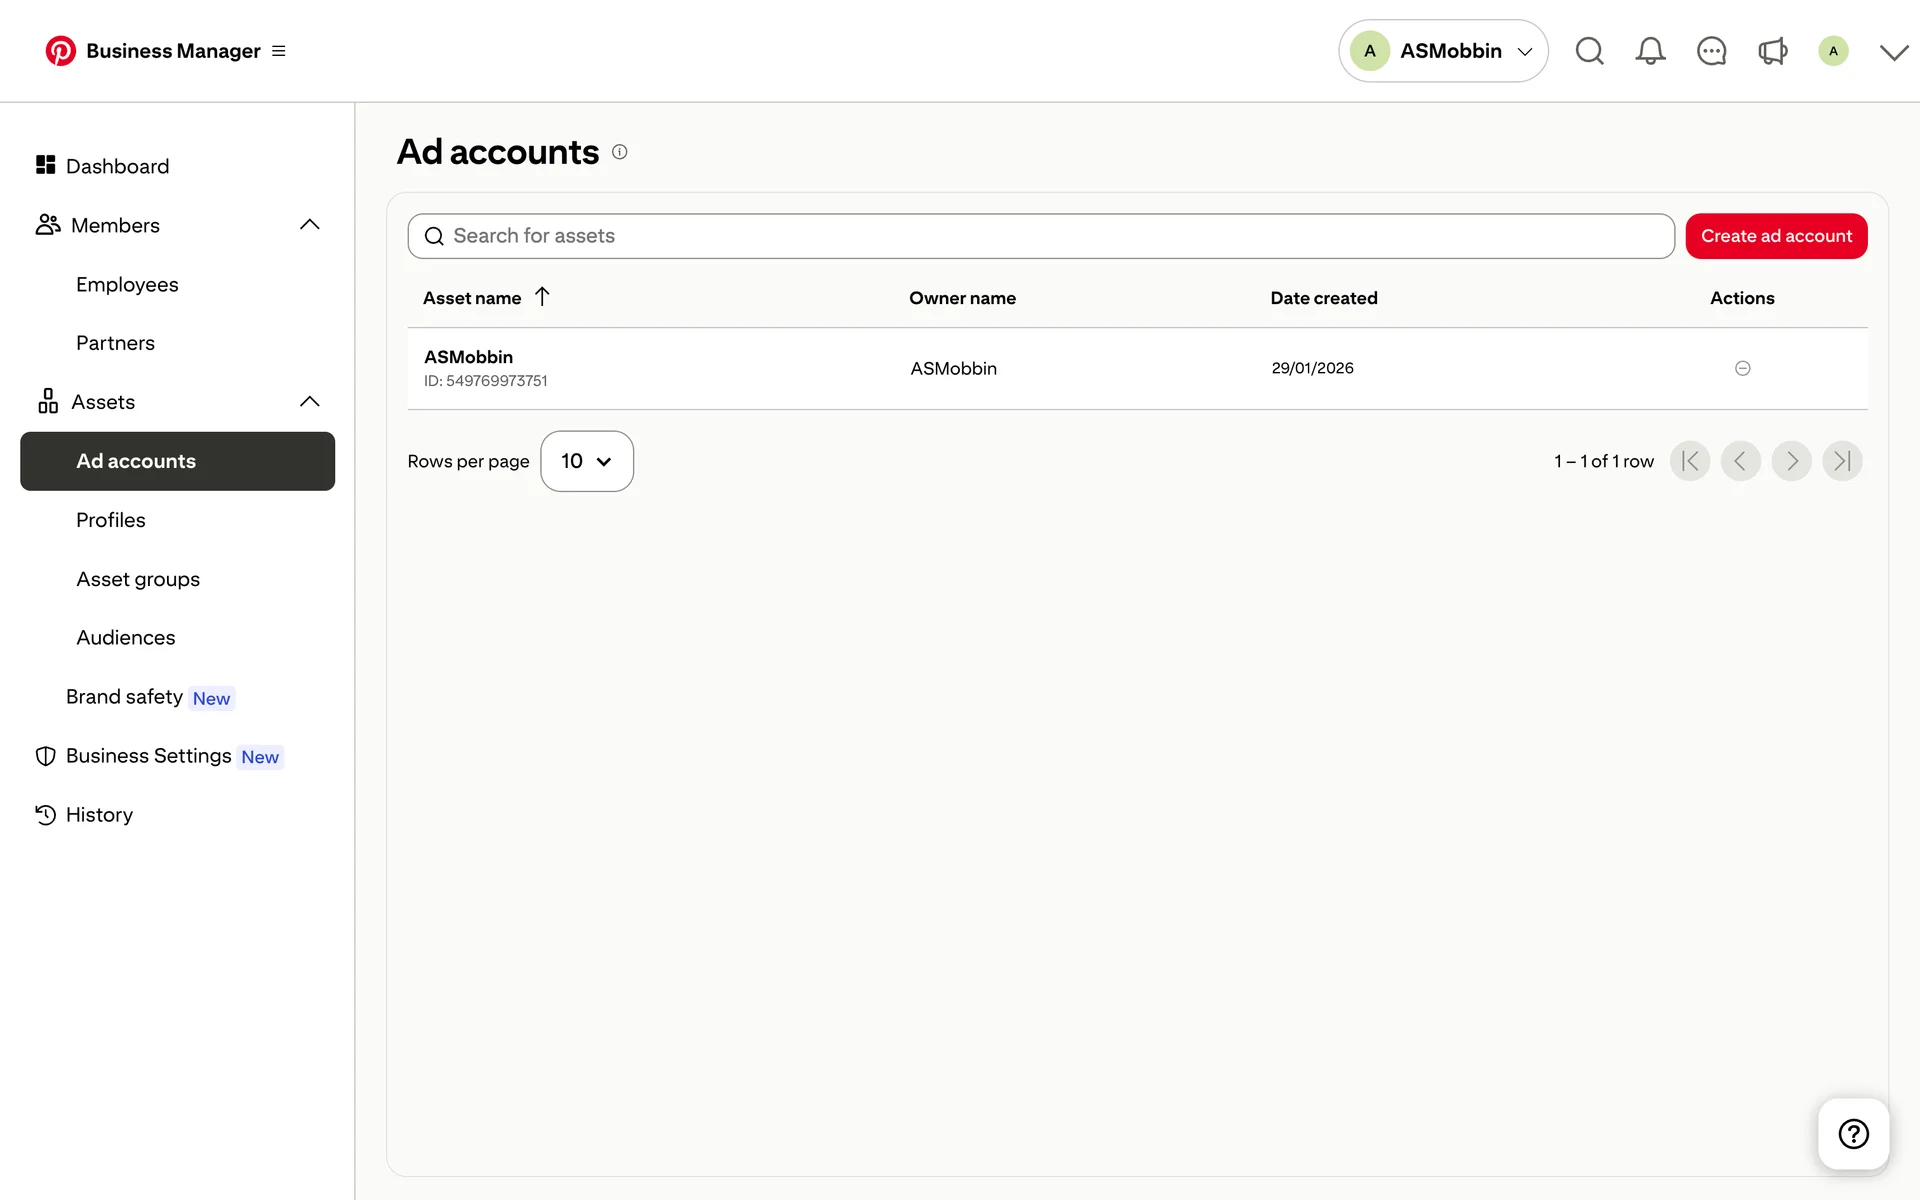
Task: Open the ASMobbin account switcher dropdown
Action: pyautogui.click(x=1443, y=51)
